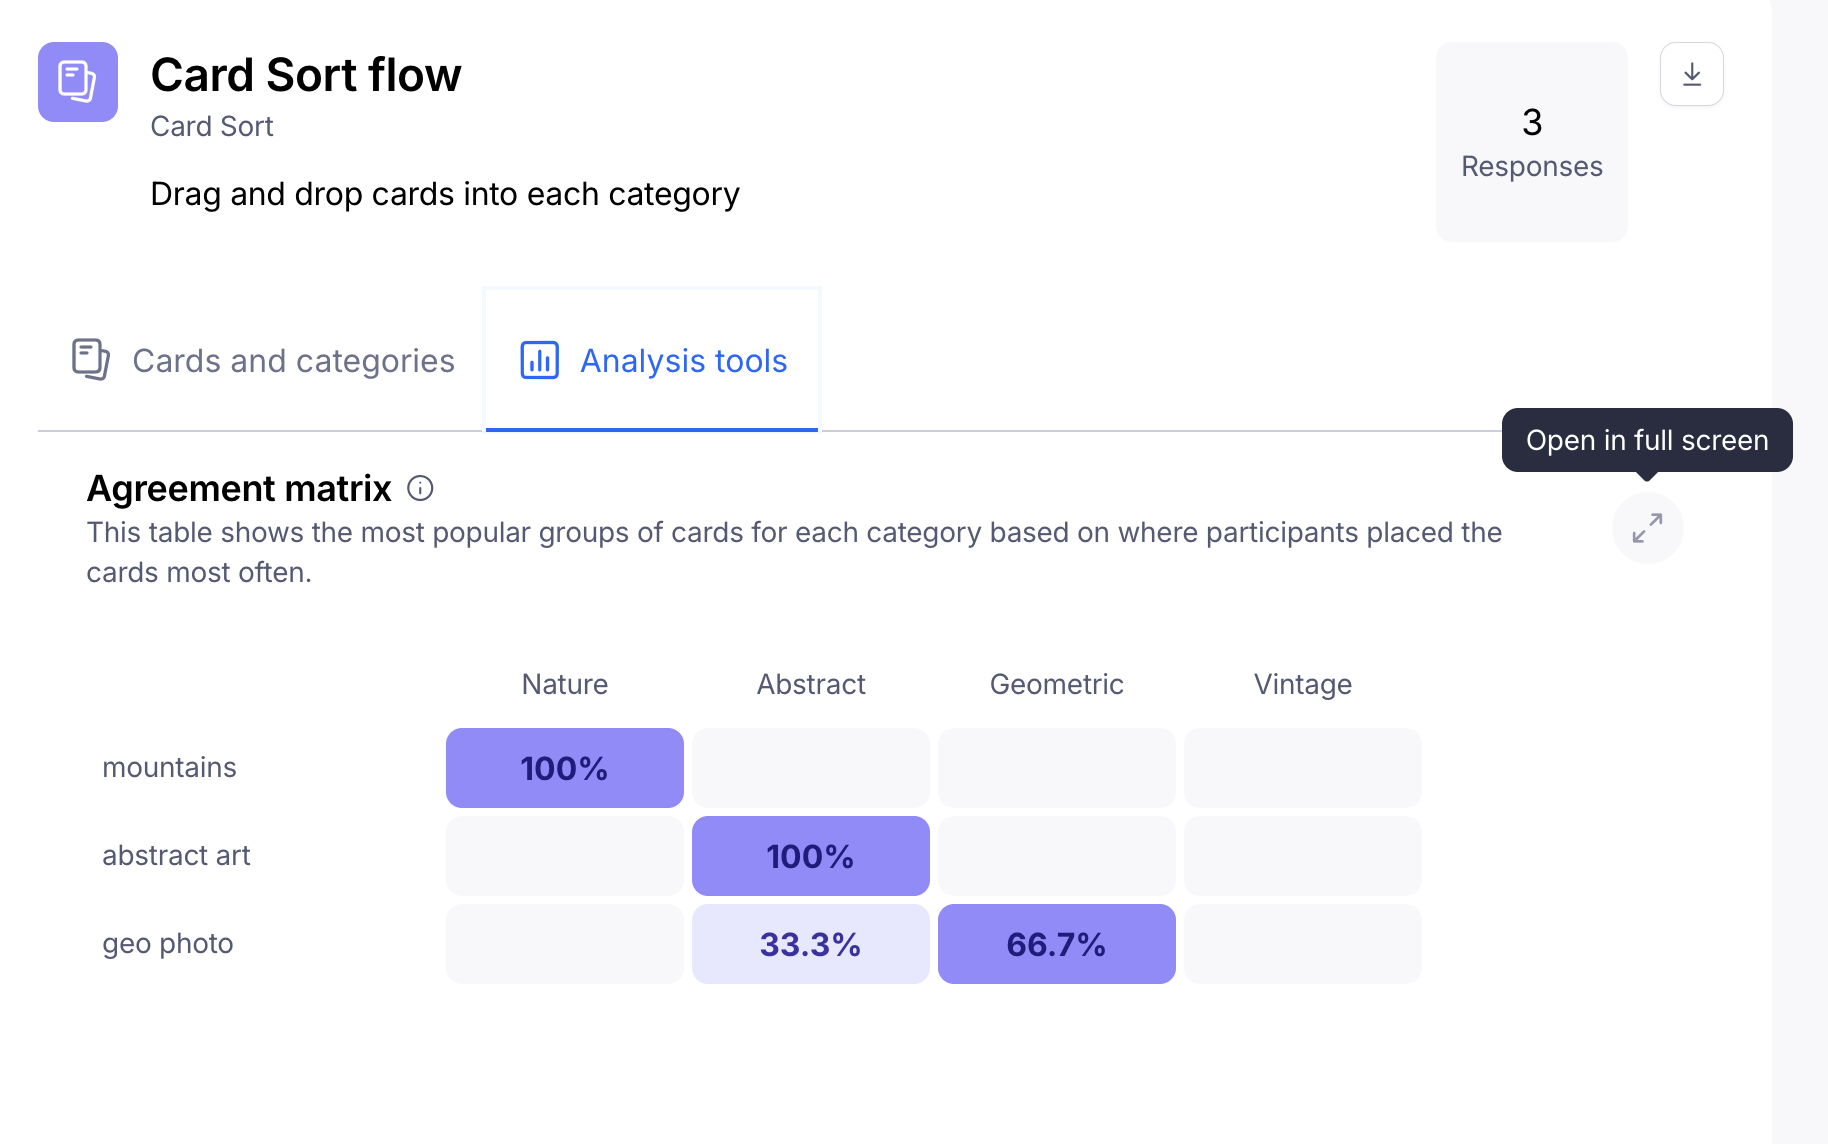Click the geo photo row label

coord(168,944)
